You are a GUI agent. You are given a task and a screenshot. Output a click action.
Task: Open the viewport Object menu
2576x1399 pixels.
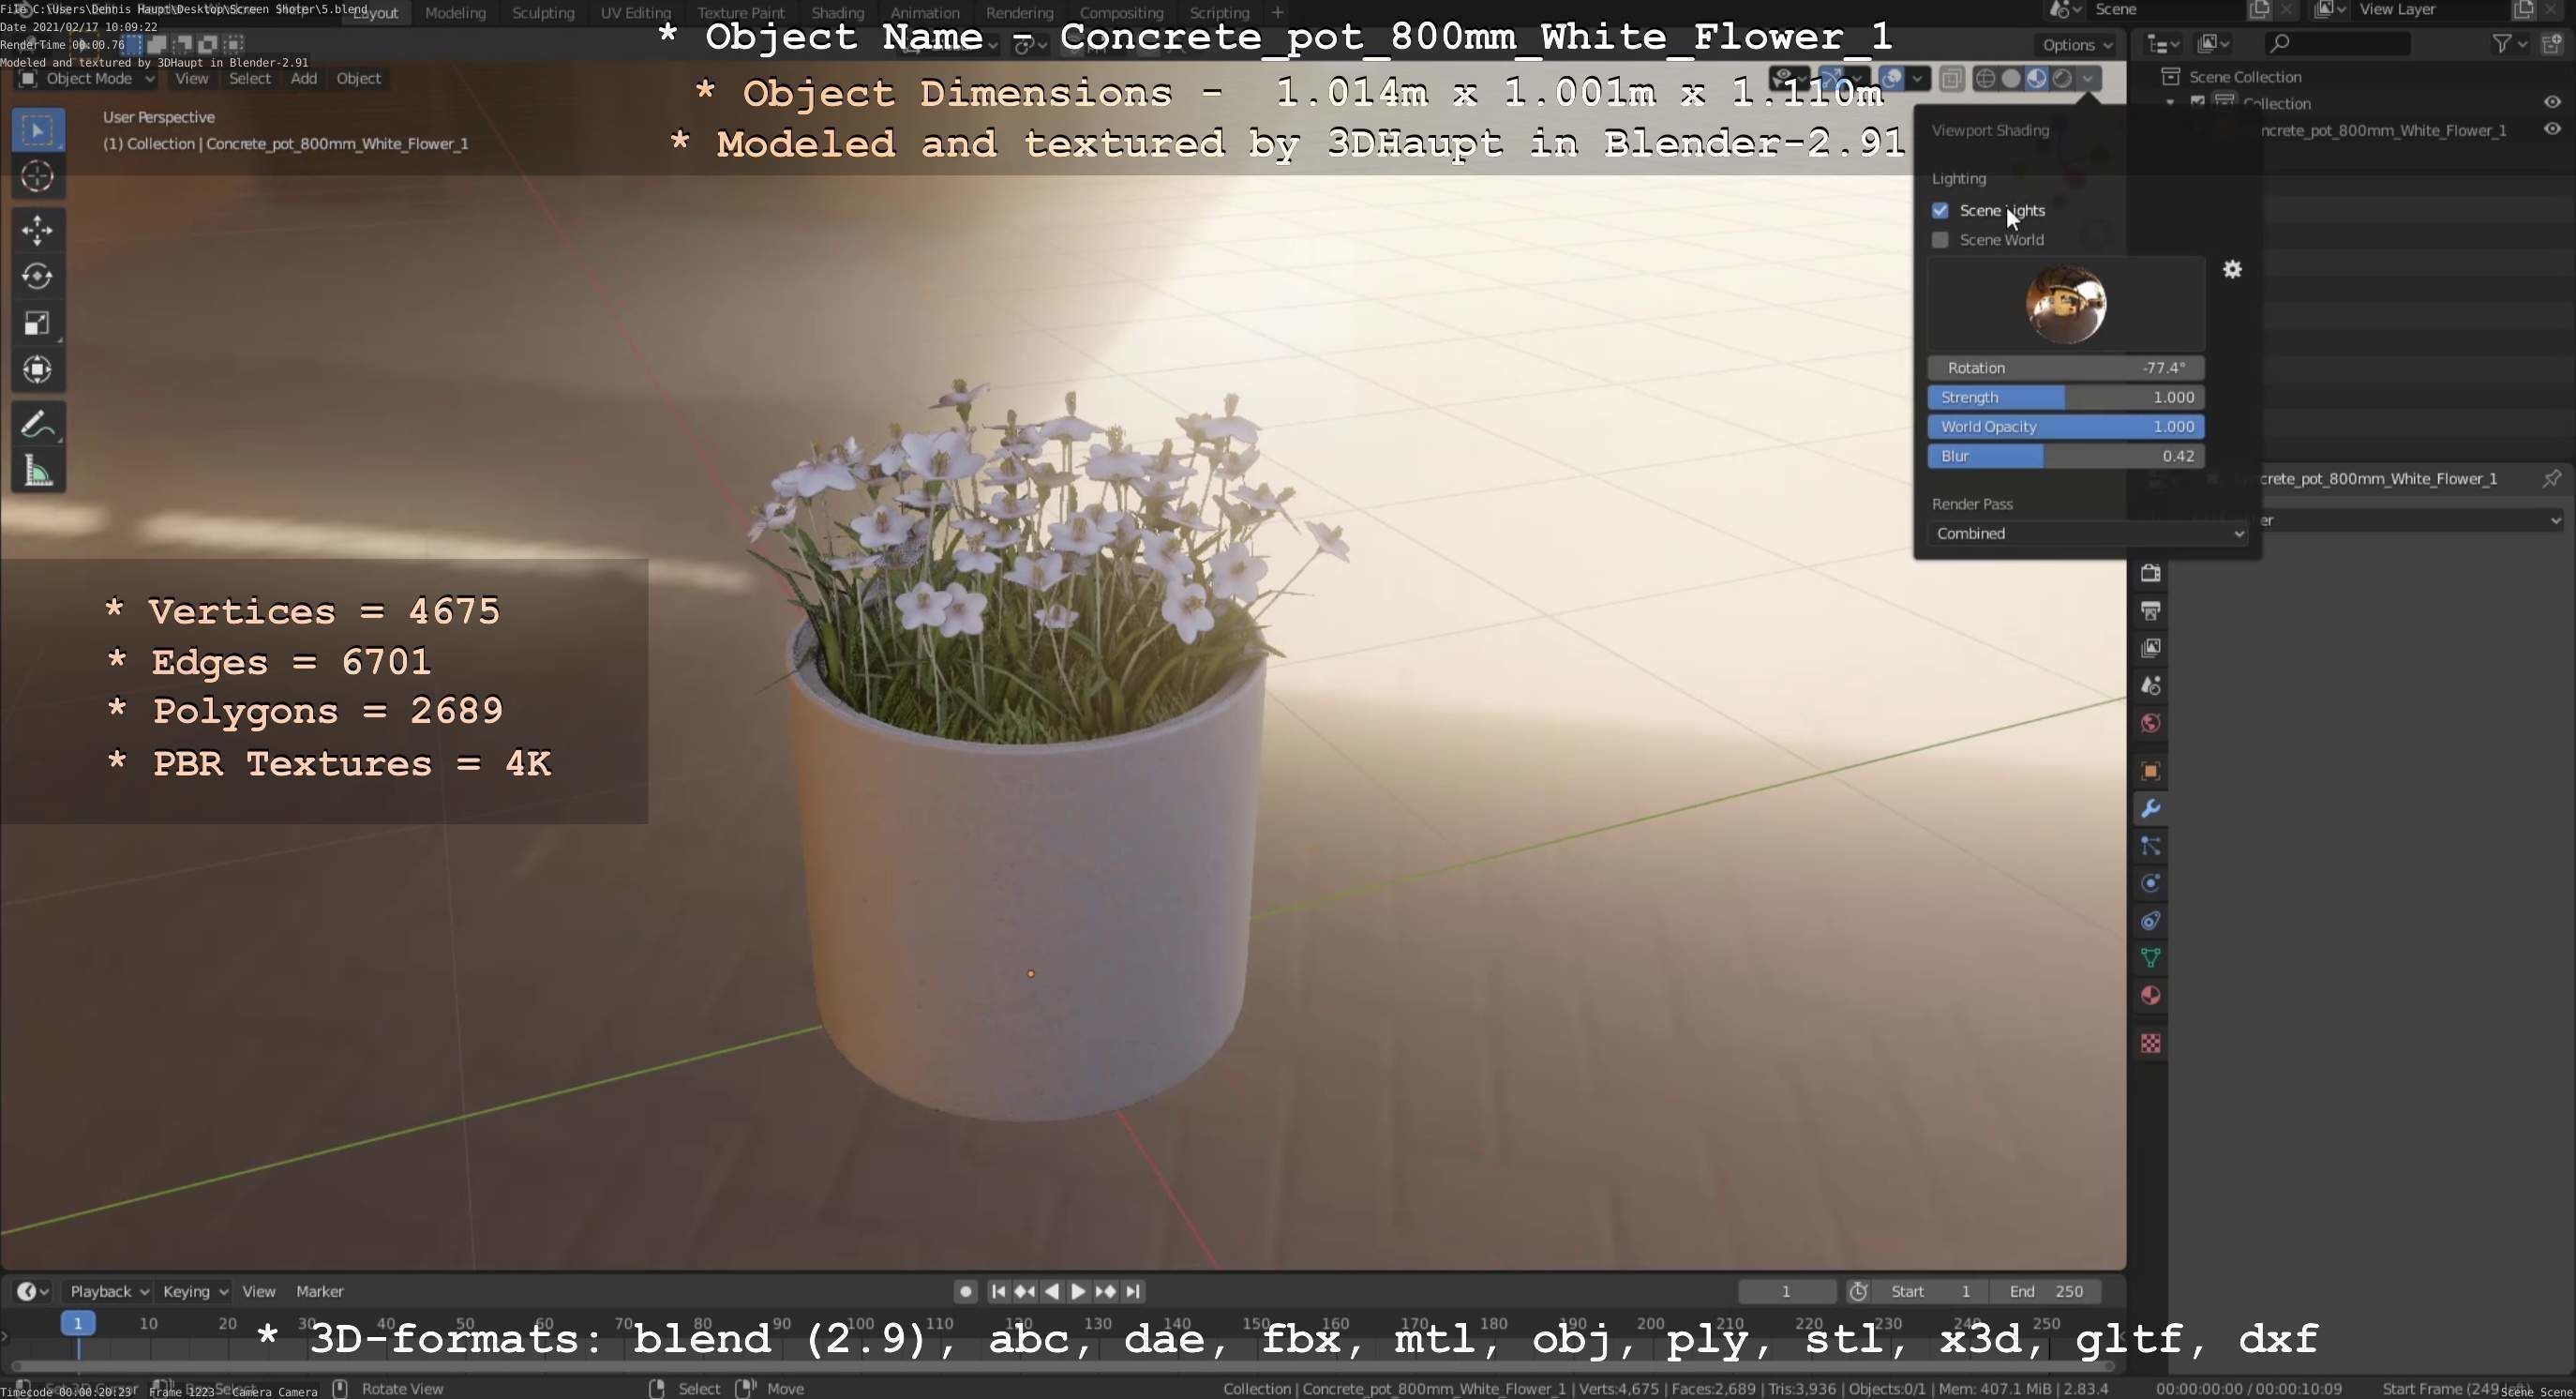tap(358, 78)
